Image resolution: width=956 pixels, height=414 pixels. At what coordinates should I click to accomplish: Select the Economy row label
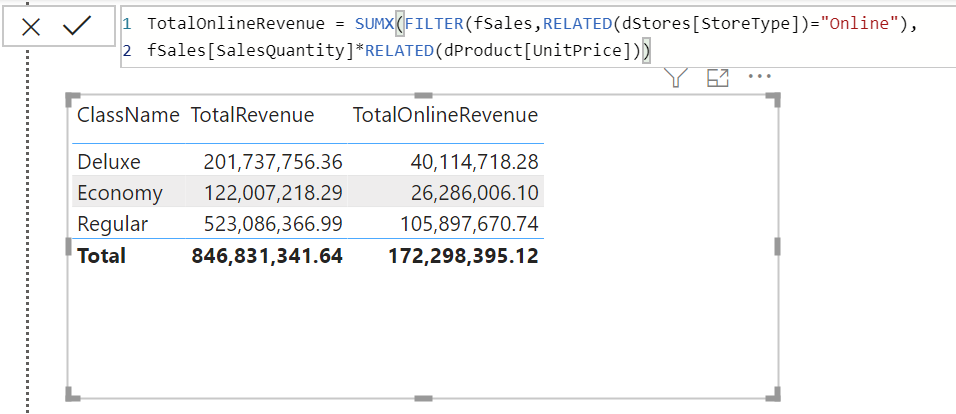point(120,193)
